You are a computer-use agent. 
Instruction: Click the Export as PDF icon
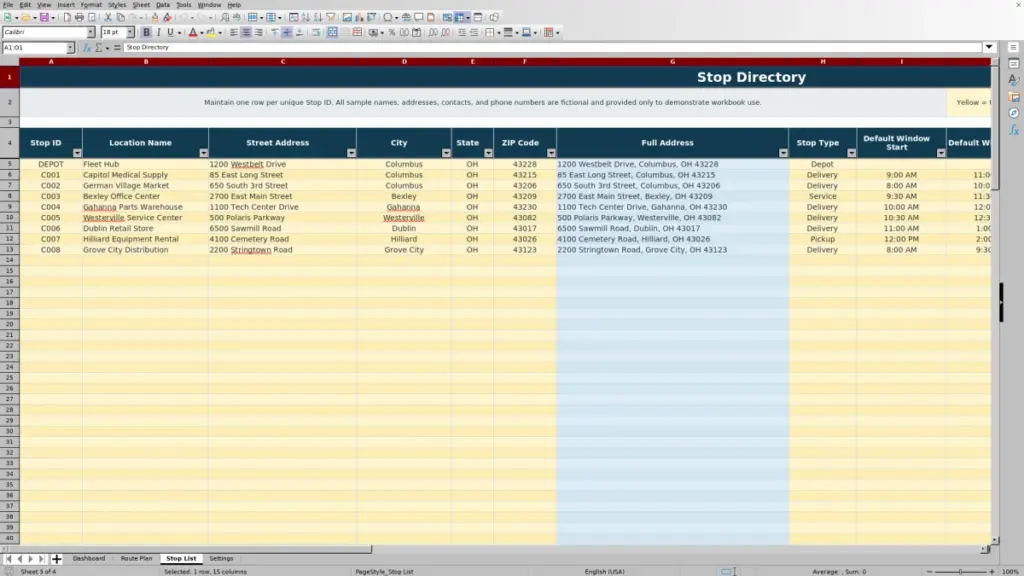point(67,17)
